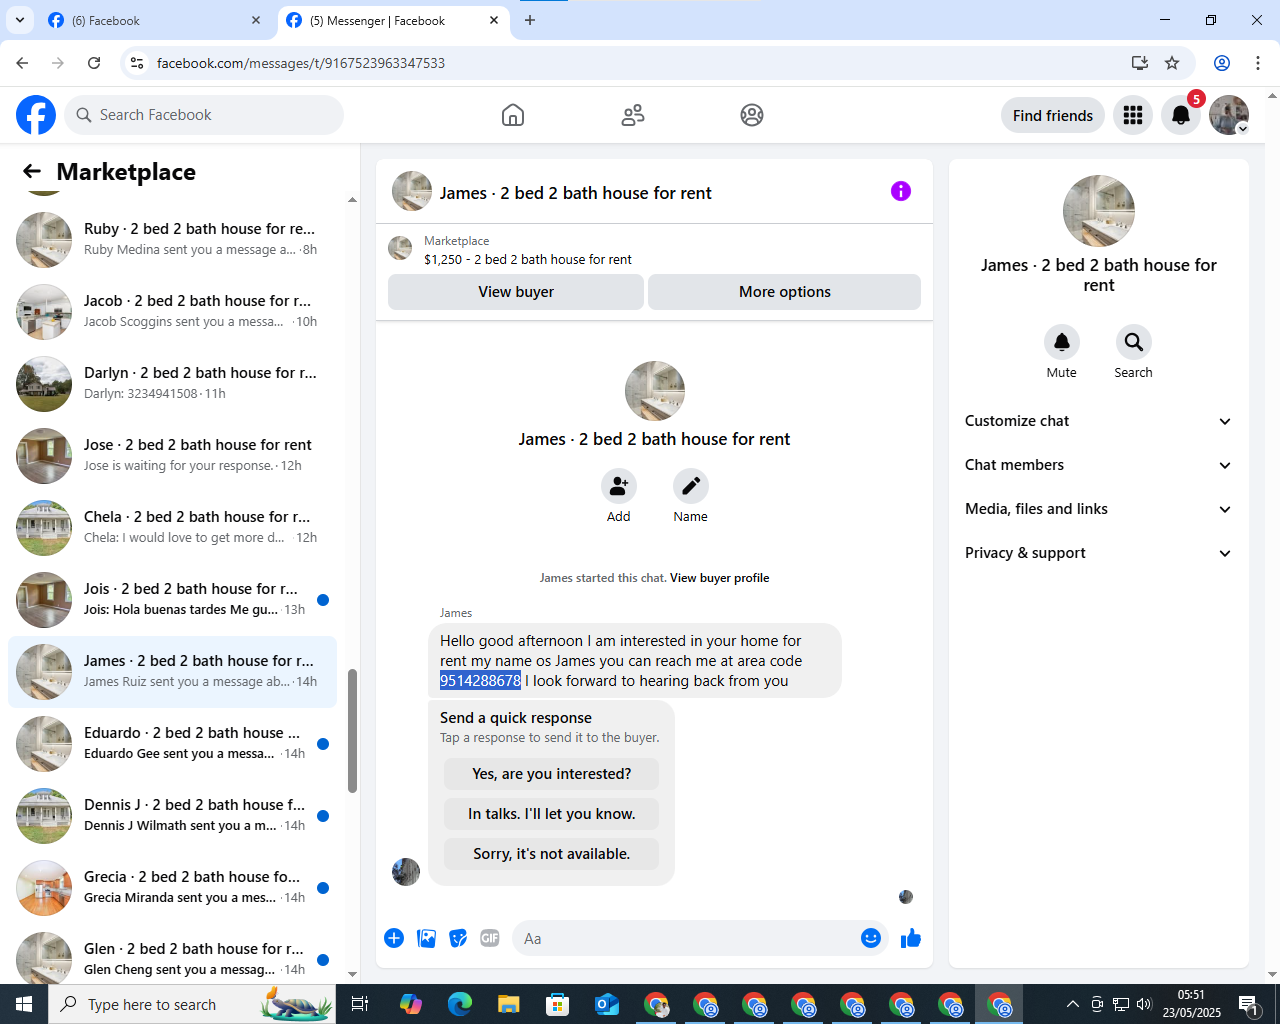The height and width of the screenshot is (1024, 1280).
Task: Open Darlyn chat in Marketplace list
Action: 172,384
